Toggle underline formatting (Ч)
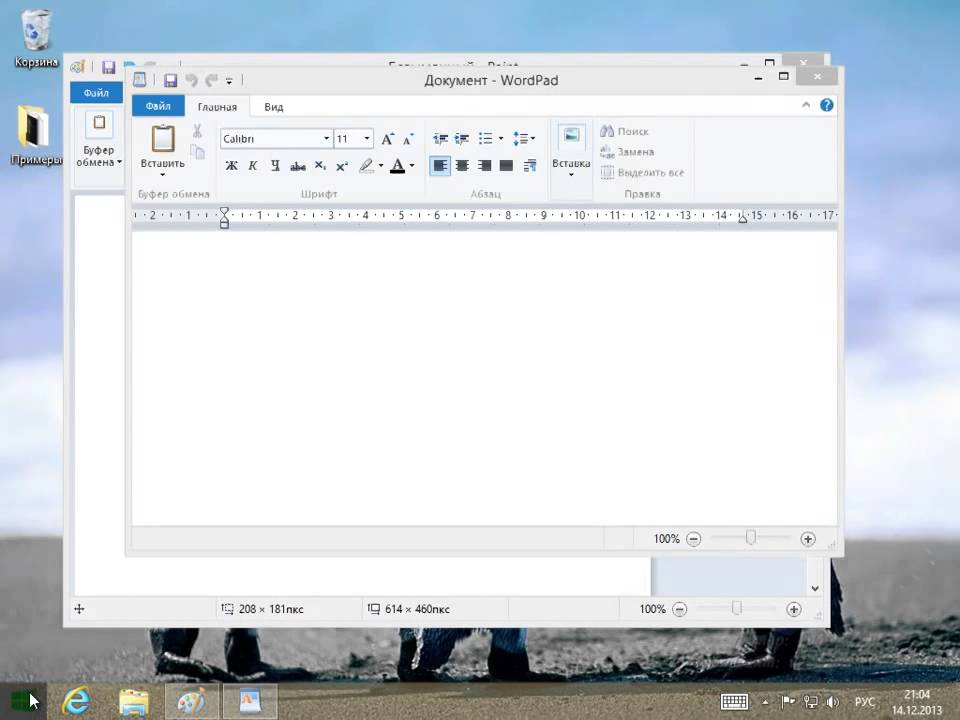This screenshot has height=720, width=960. pyautogui.click(x=276, y=165)
